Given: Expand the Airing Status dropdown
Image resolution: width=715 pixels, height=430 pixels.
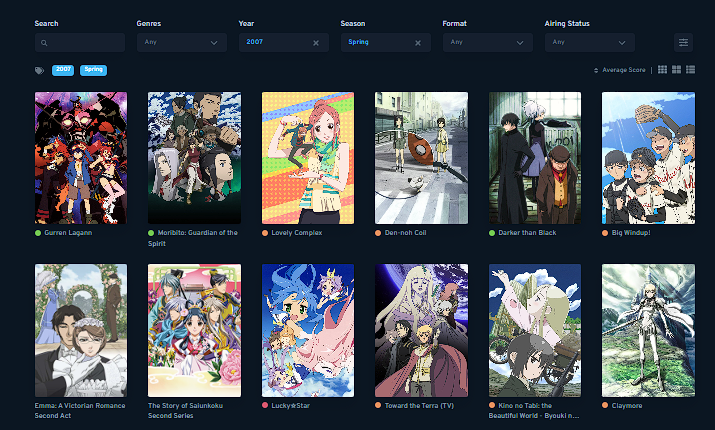Looking at the screenshot, I should coord(590,42).
